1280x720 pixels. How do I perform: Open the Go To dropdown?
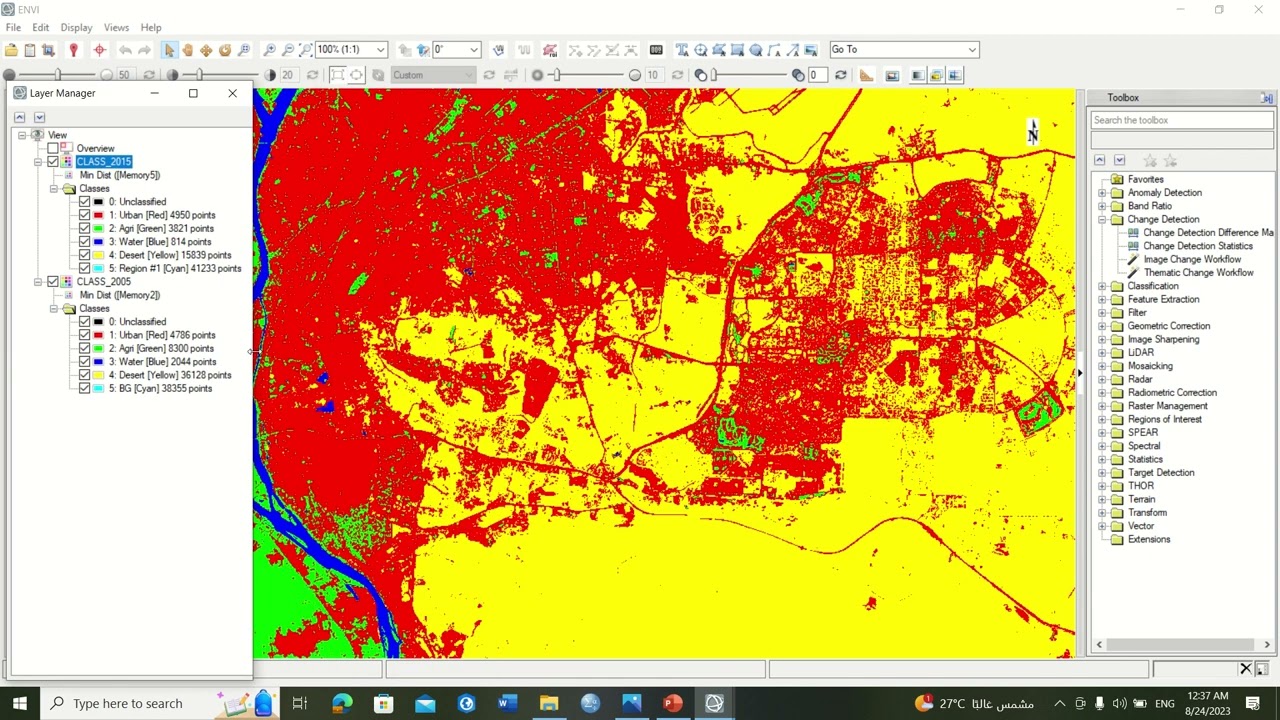[971, 49]
